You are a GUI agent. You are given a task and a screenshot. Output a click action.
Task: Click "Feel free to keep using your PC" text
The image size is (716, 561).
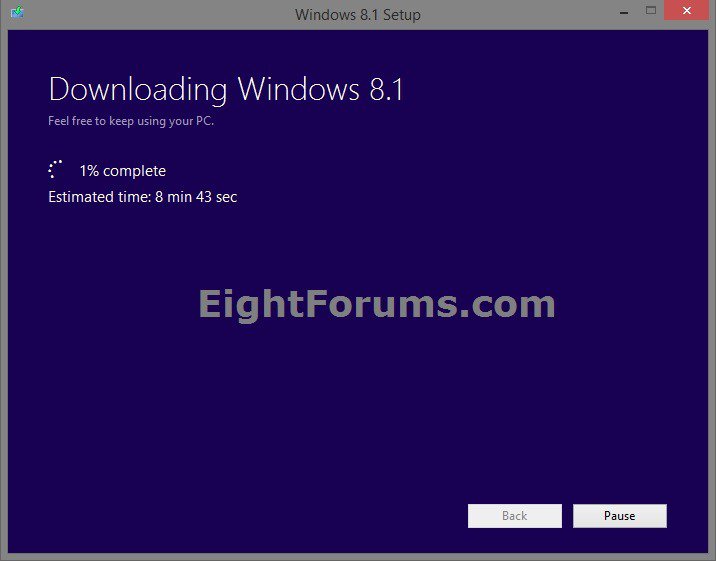click(131, 122)
